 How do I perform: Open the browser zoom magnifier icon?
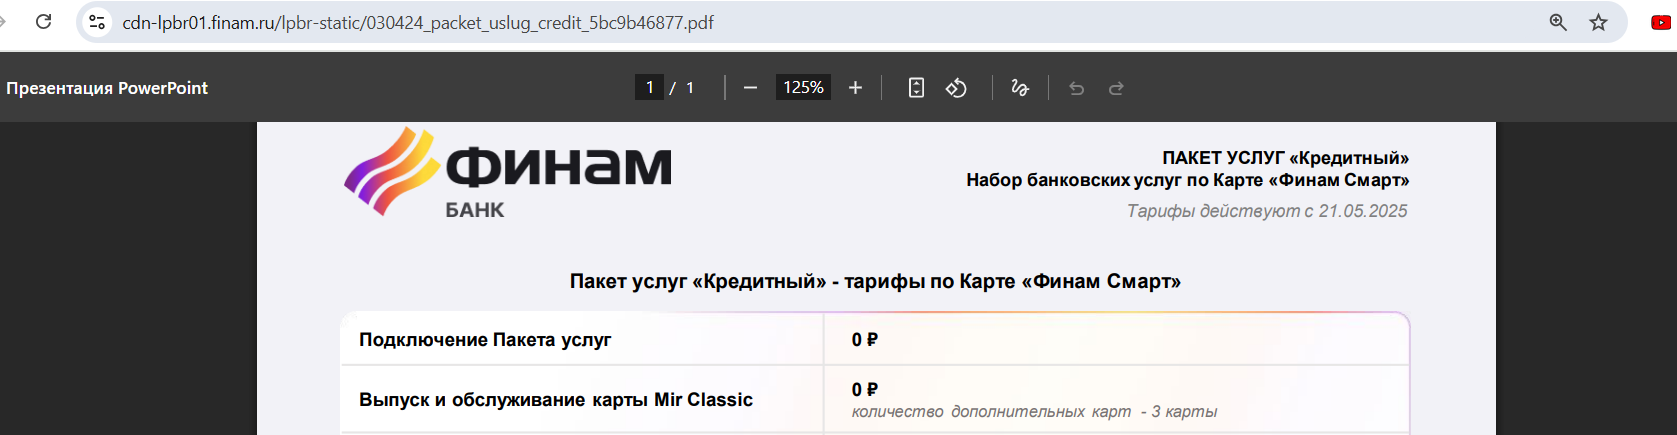click(1558, 22)
